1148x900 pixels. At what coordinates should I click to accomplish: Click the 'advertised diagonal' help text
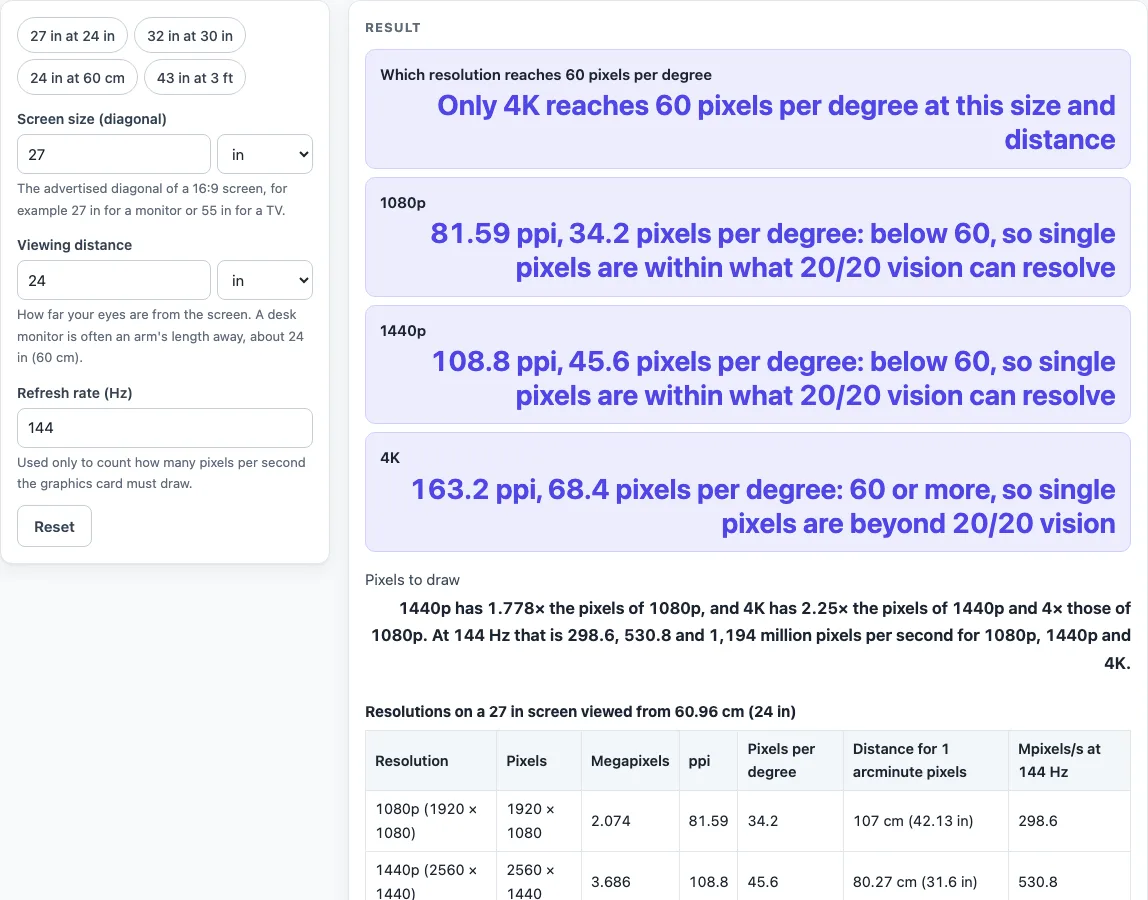pyautogui.click(x=152, y=199)
